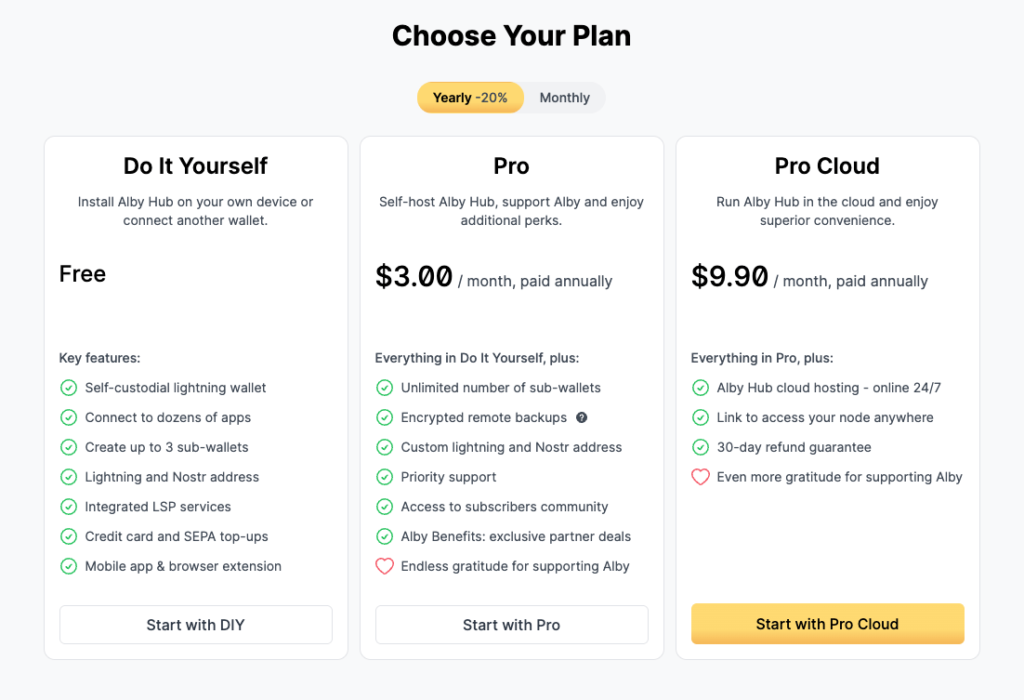Click checkmark icon for Credit card and SEPA top-ups
Viewport: 1024px width, 700px height.
tap(69, 537)
